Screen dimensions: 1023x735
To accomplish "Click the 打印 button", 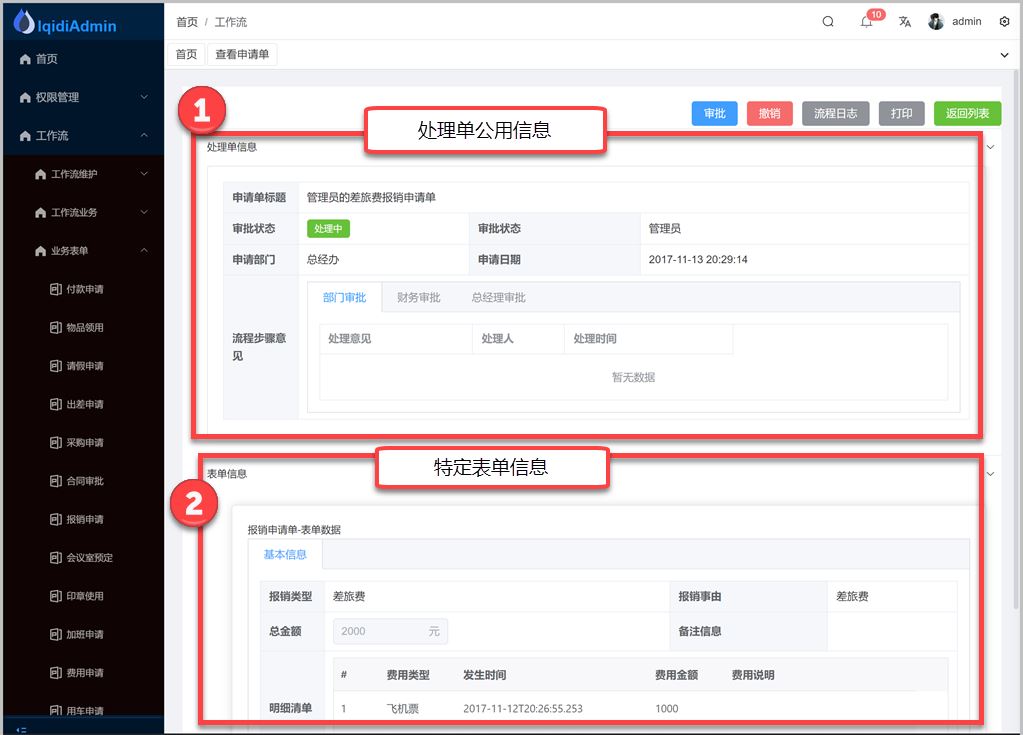I will click(902, 113).
